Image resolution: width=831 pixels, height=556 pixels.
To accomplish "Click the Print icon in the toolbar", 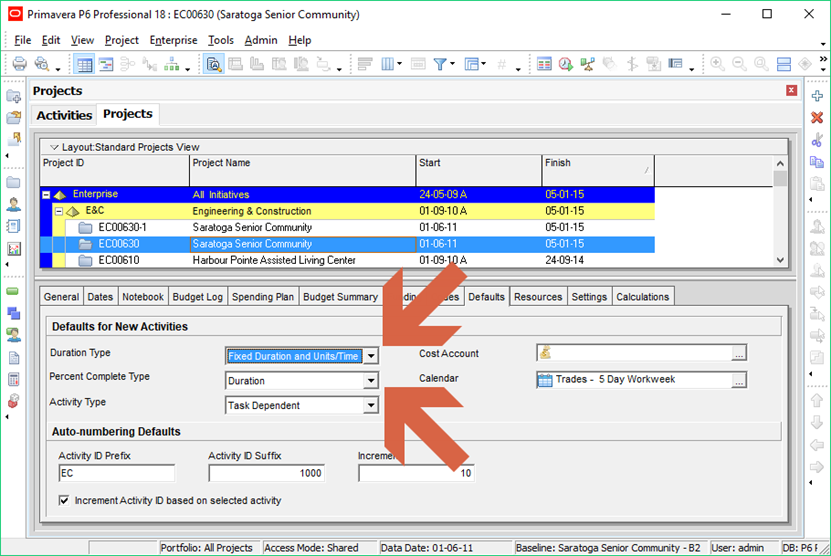I will (20, 64).
